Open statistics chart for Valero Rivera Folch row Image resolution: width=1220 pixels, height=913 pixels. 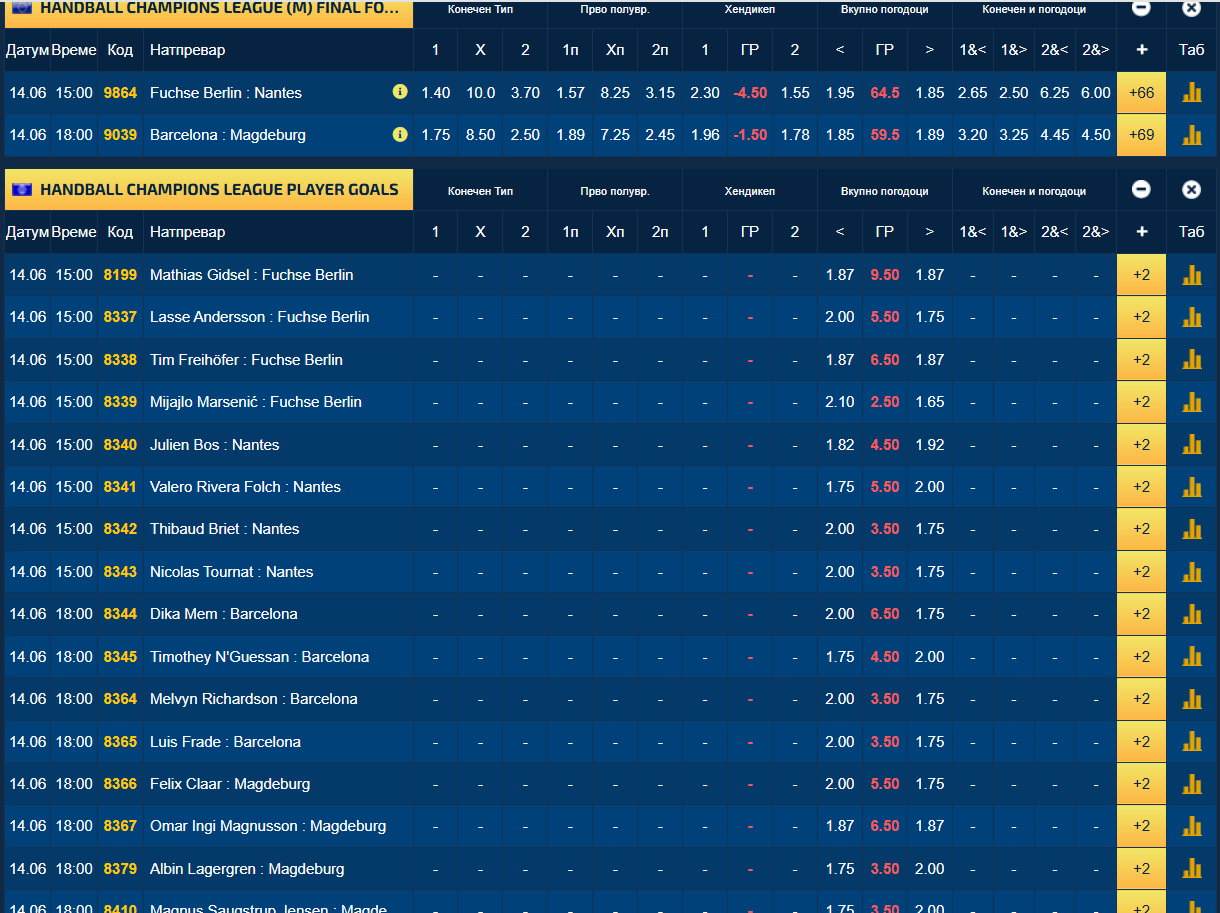(1192, 486)
